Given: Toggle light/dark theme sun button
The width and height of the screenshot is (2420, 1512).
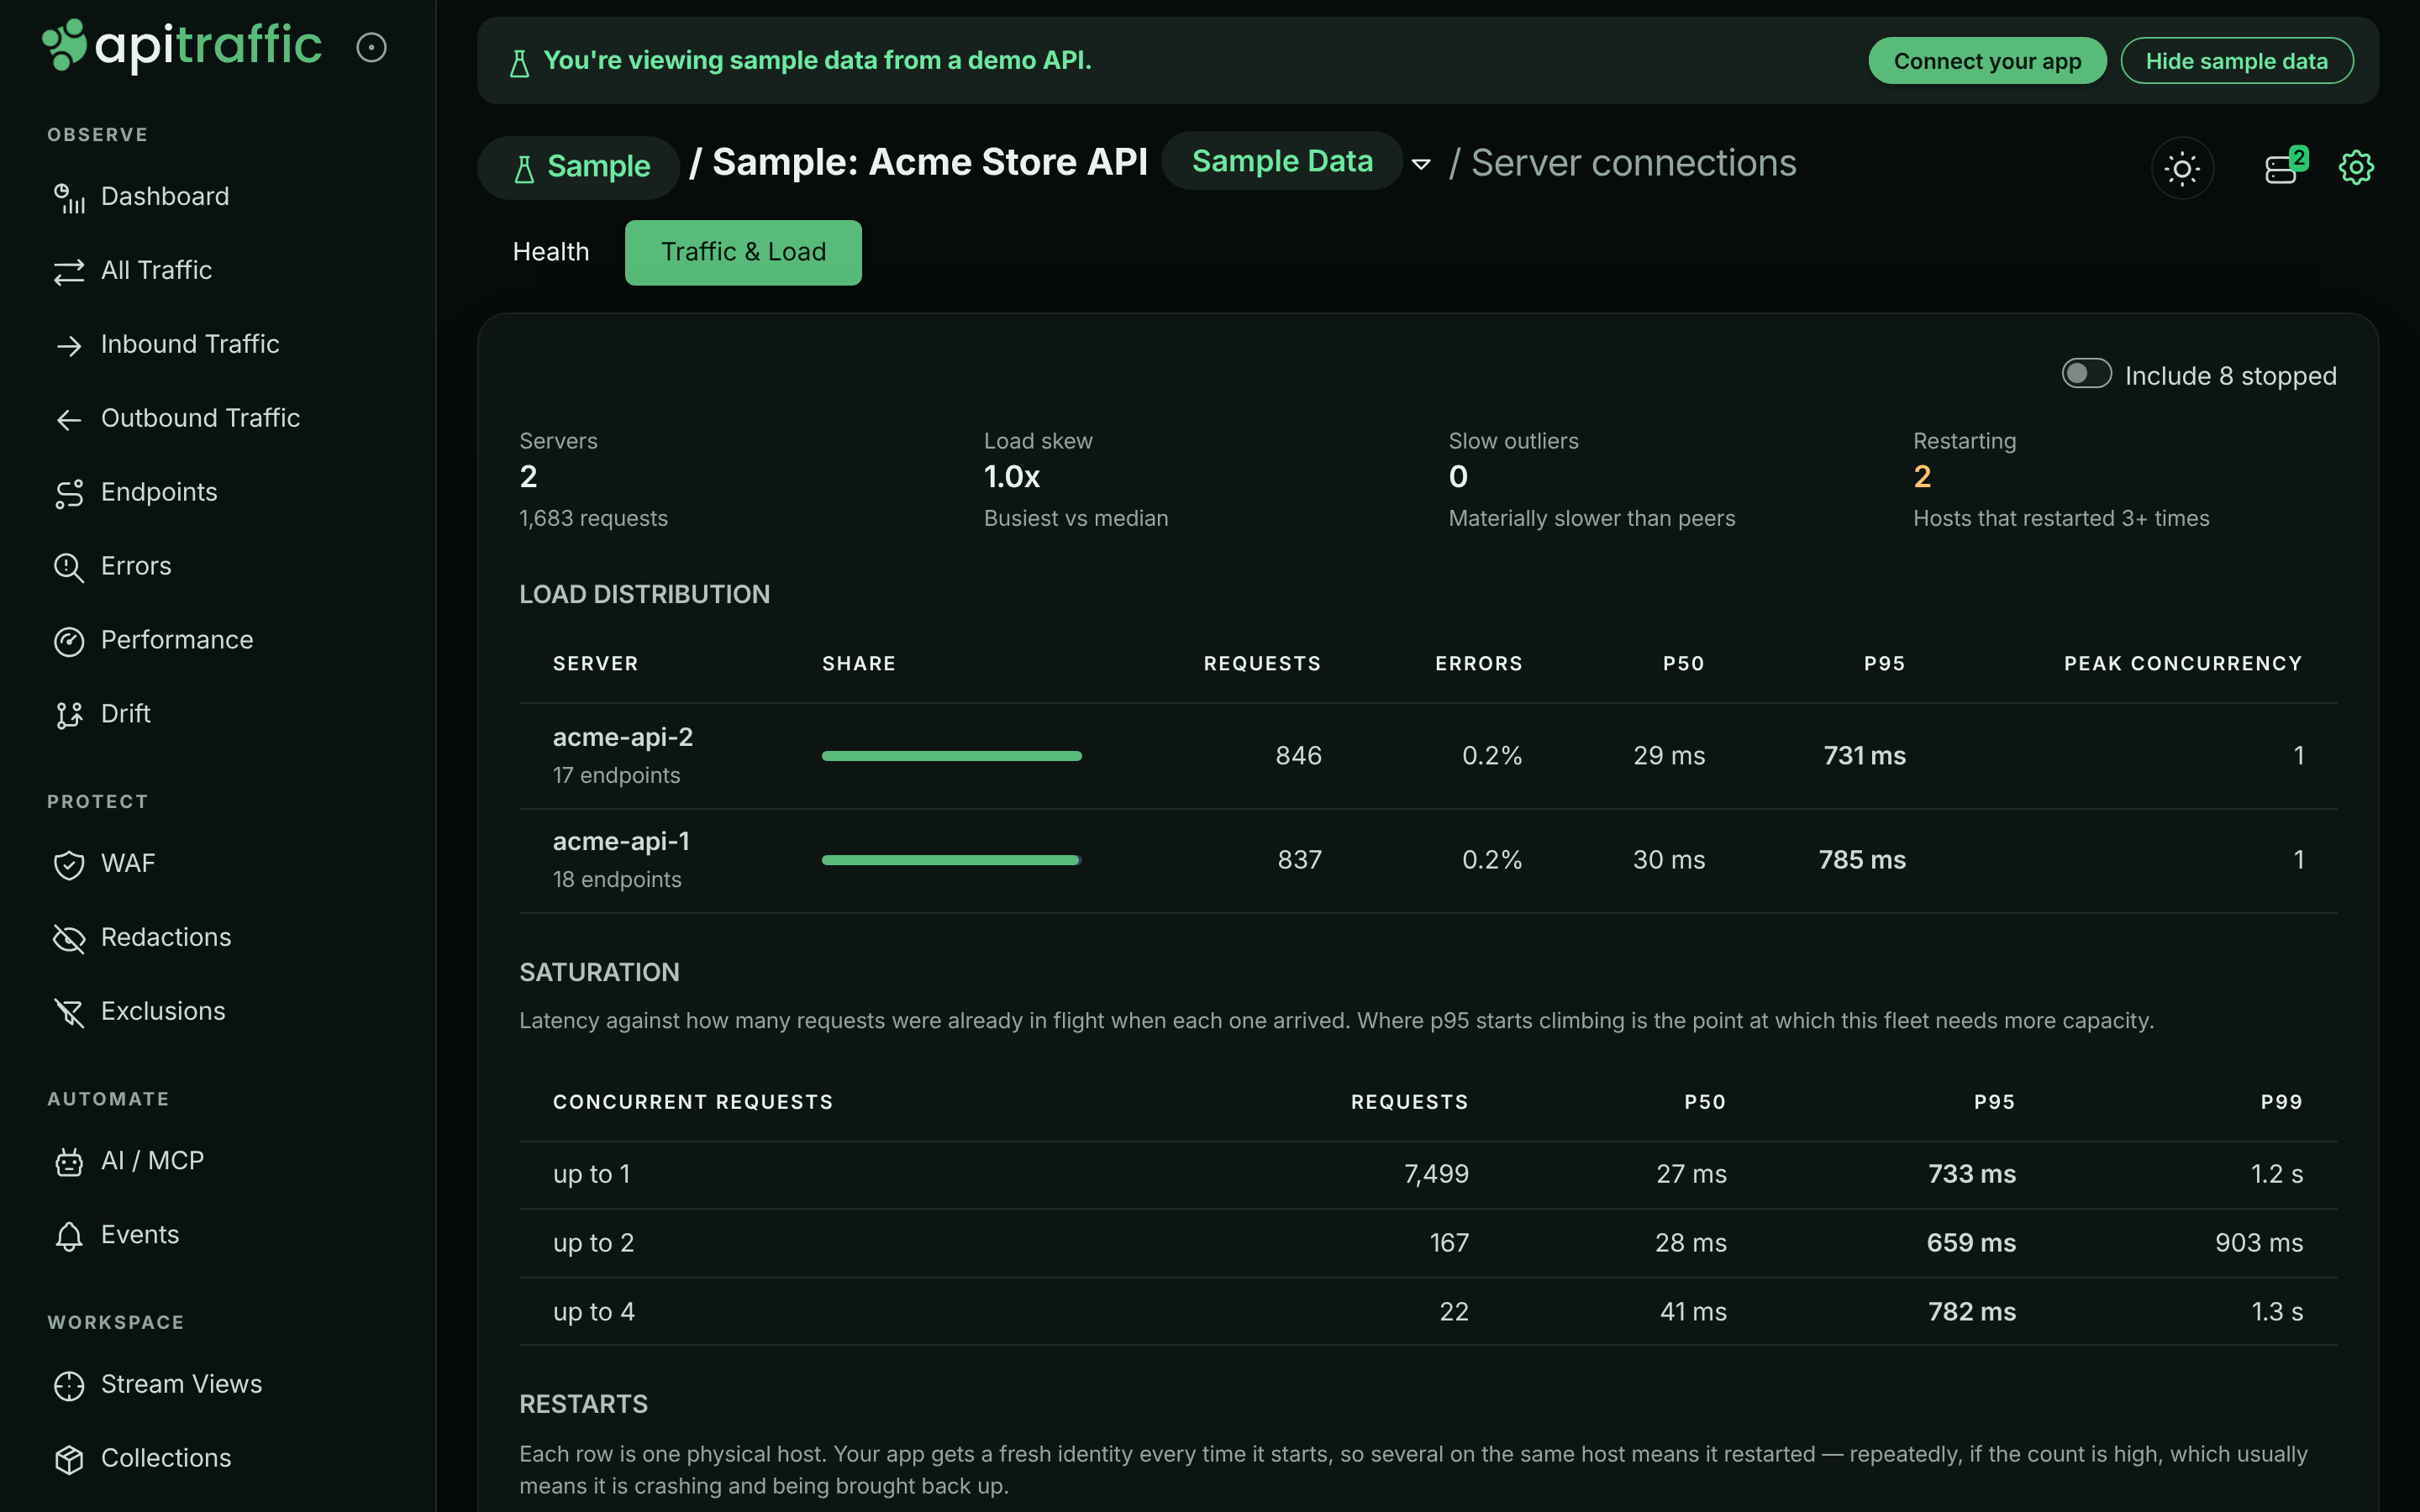Looking at the screenshot, I should coord(2182,168).
